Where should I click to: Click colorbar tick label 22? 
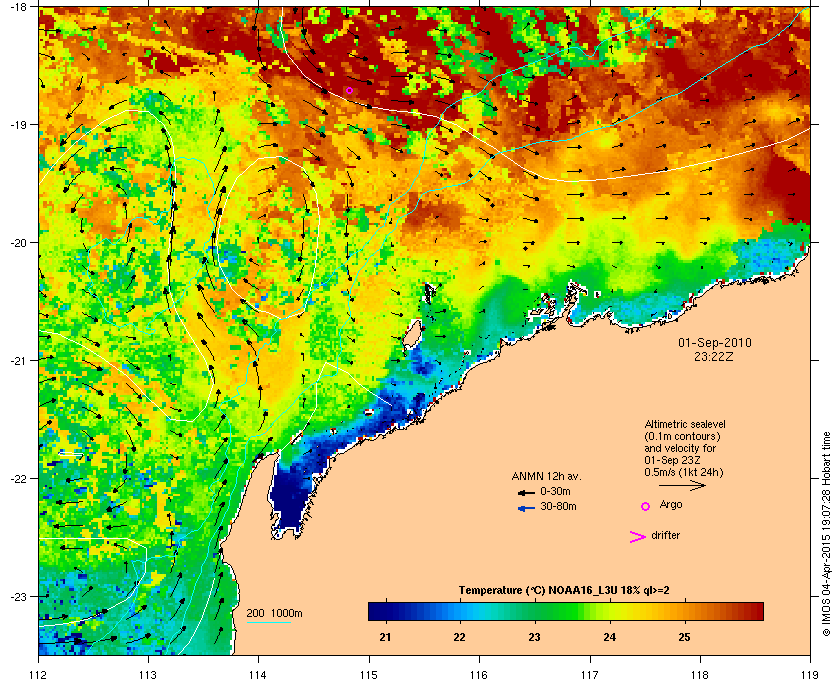click(459, 638)
